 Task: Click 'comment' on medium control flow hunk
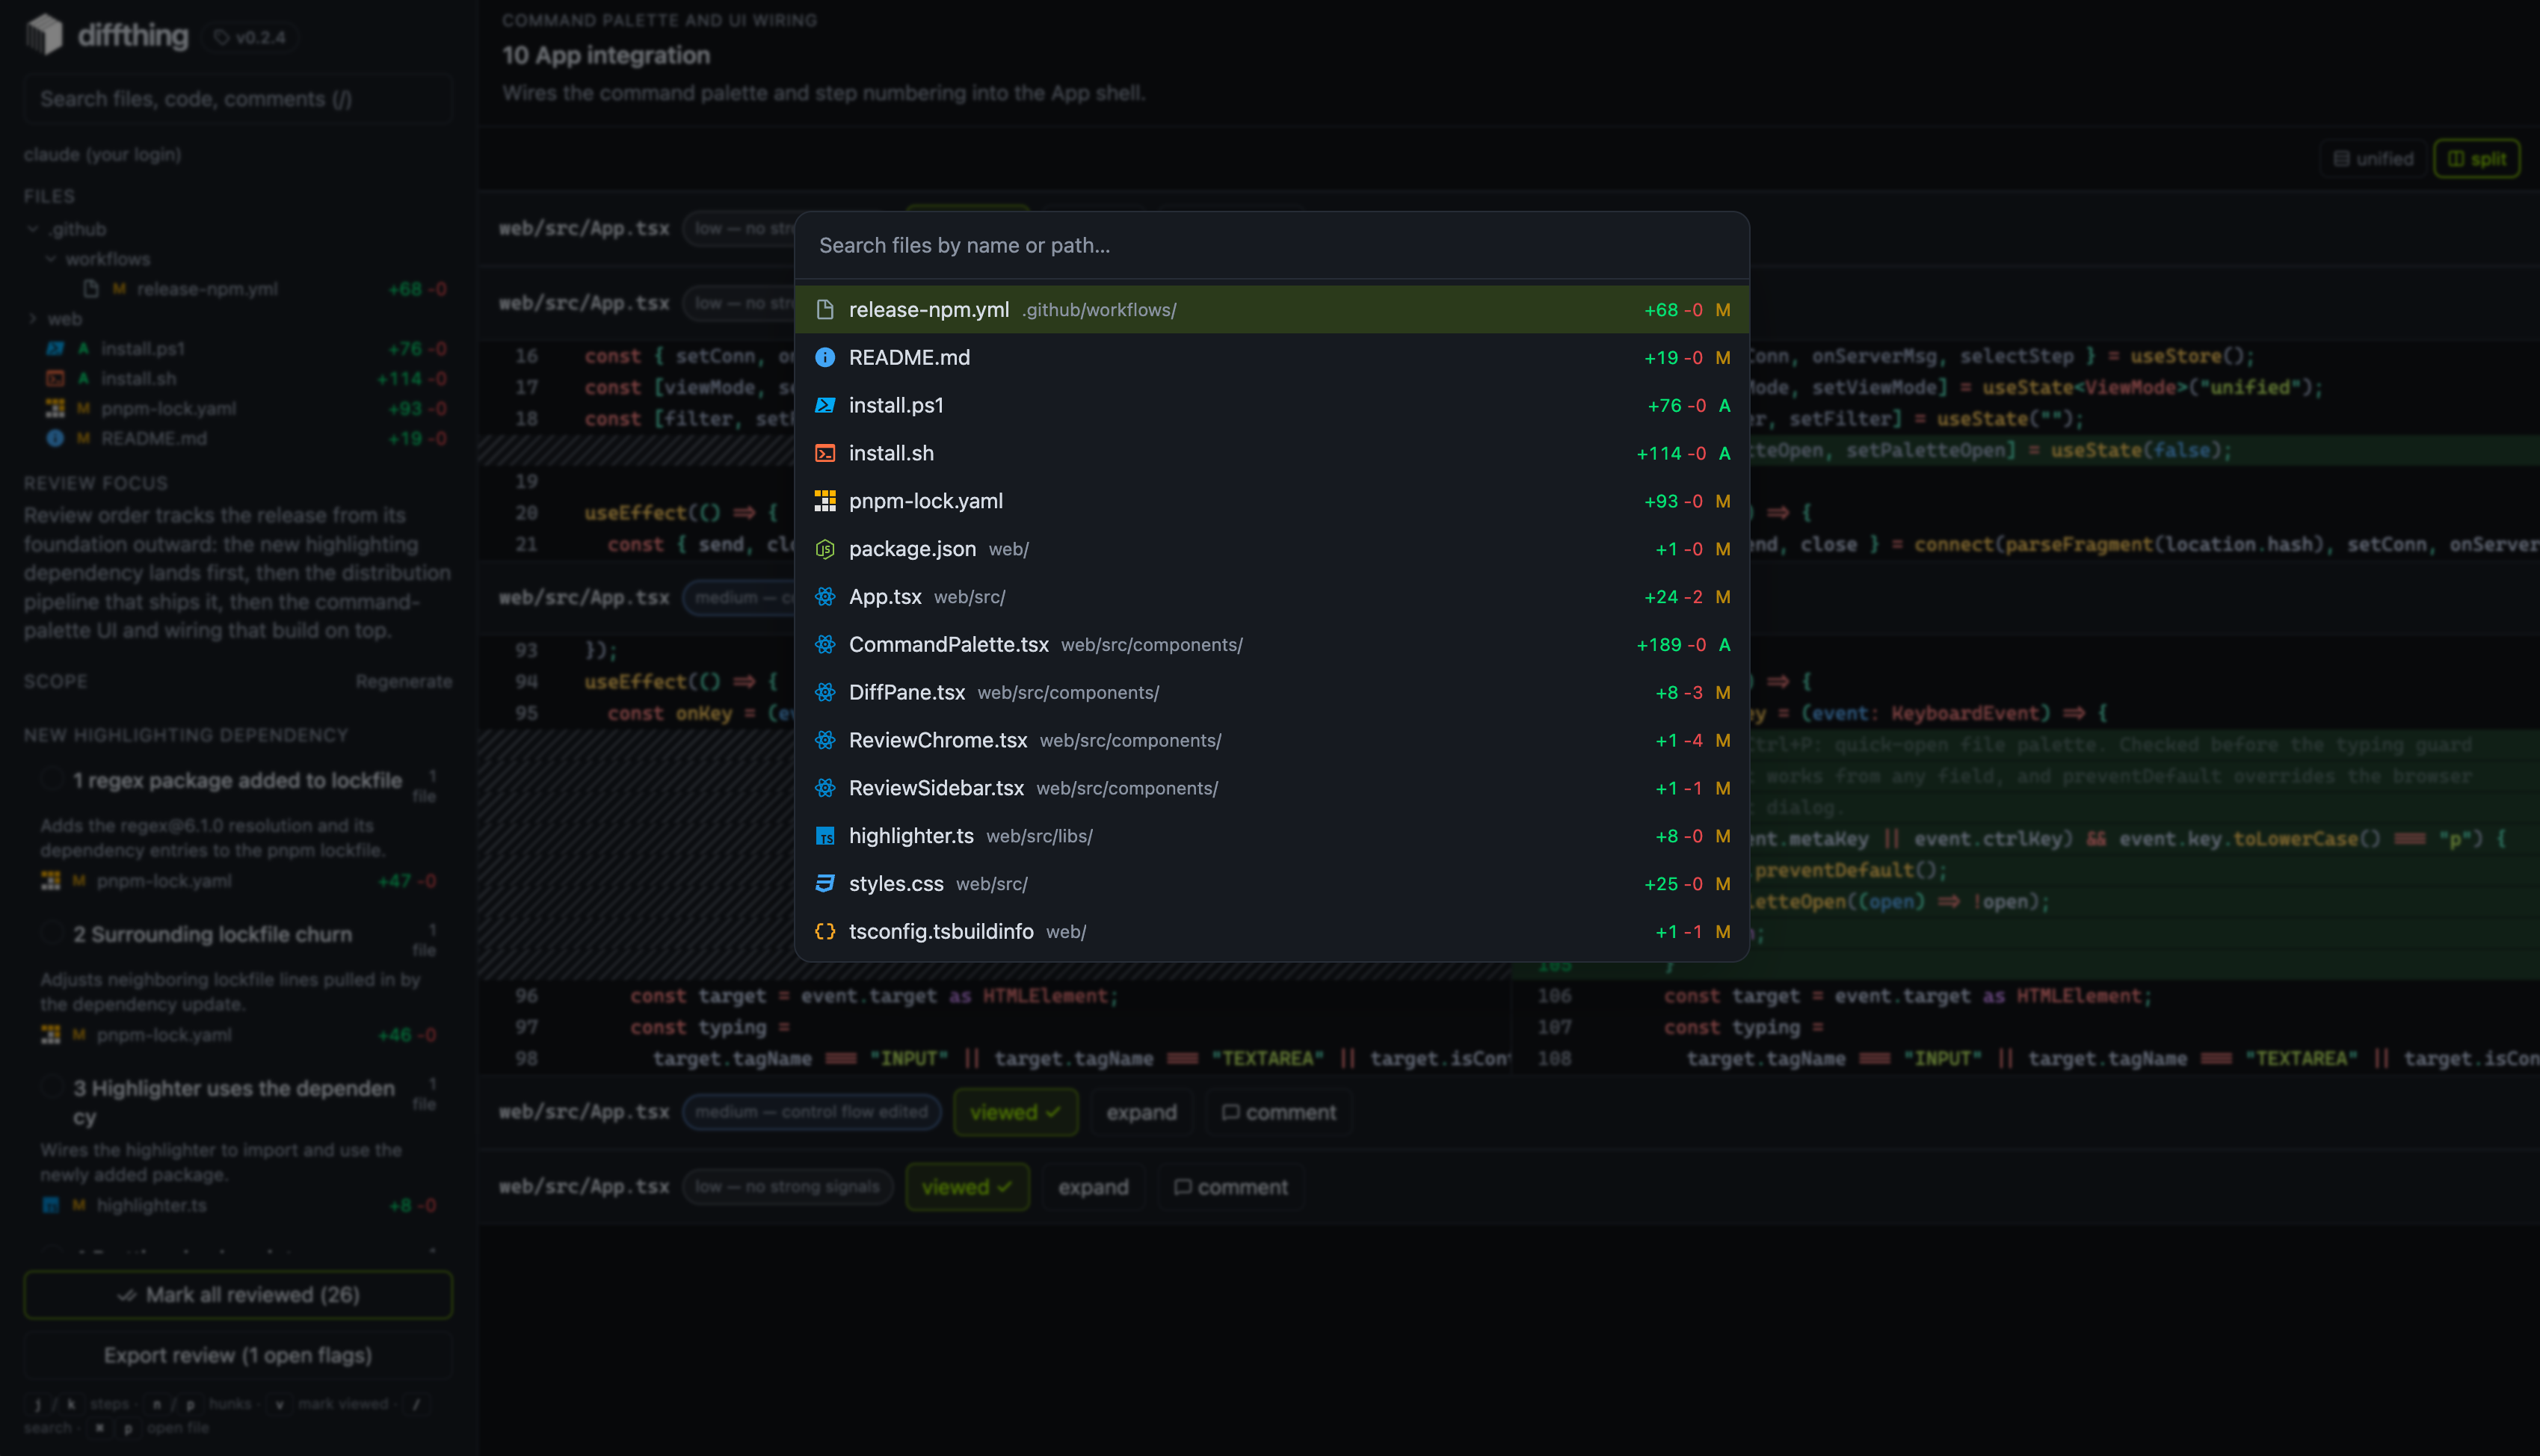pos(1279,1113)
